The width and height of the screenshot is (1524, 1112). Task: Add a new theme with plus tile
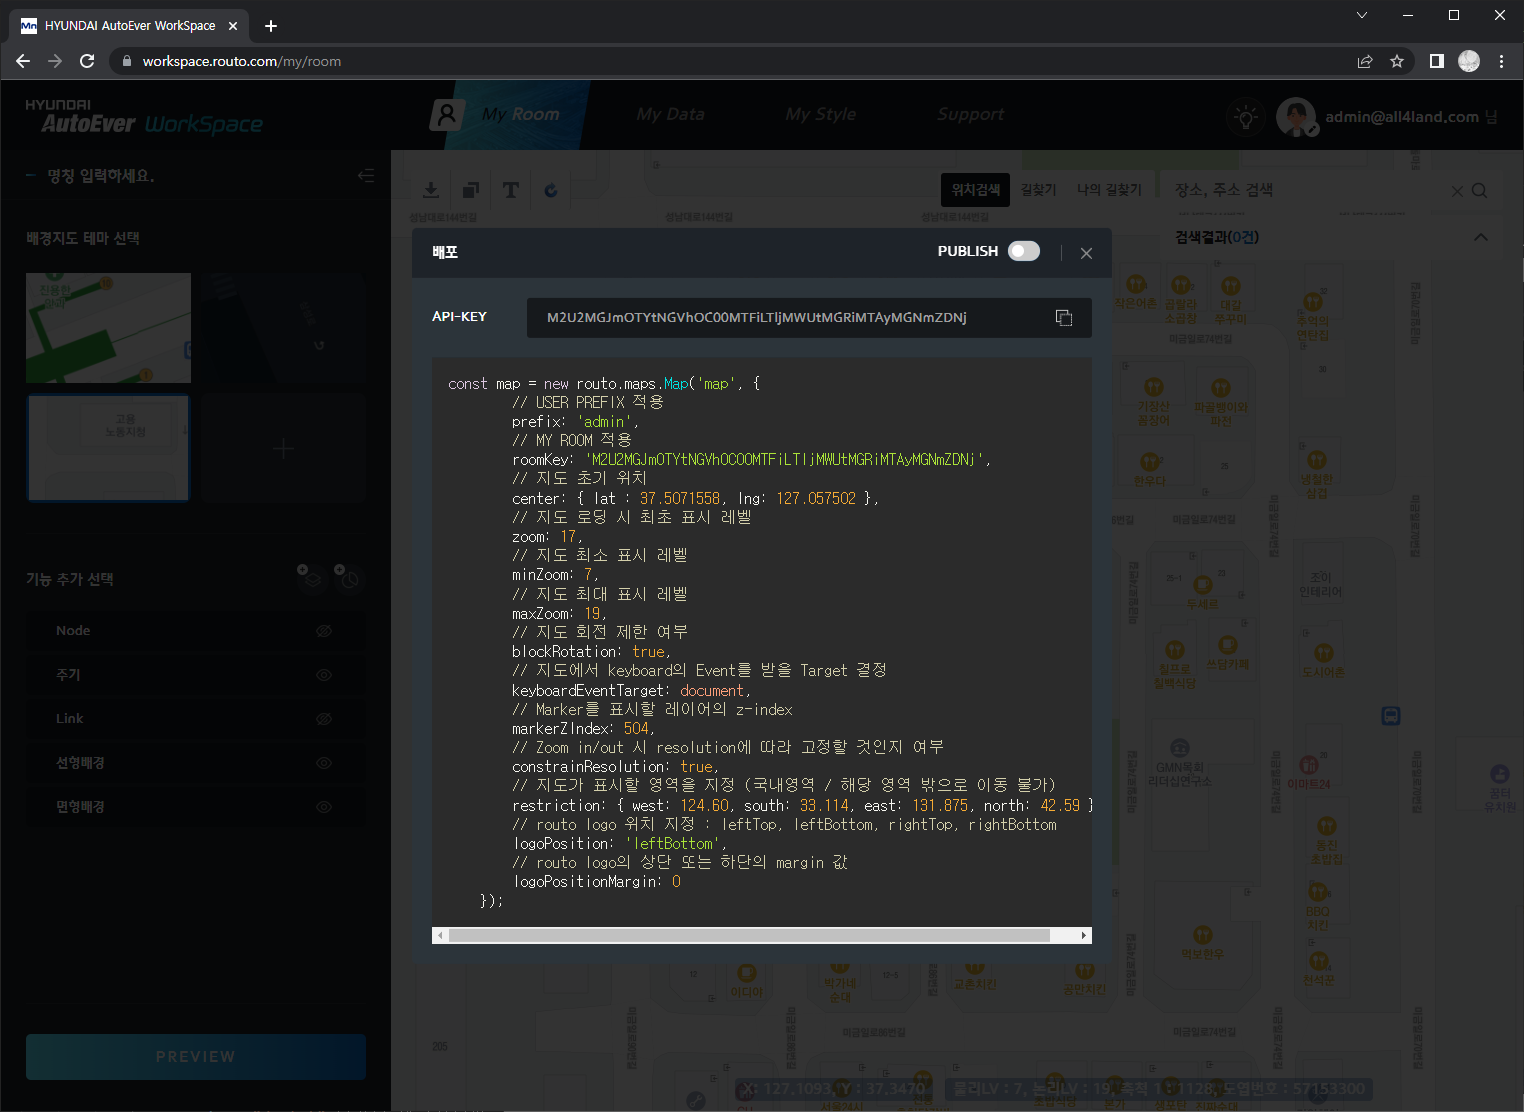coord(283,448)
